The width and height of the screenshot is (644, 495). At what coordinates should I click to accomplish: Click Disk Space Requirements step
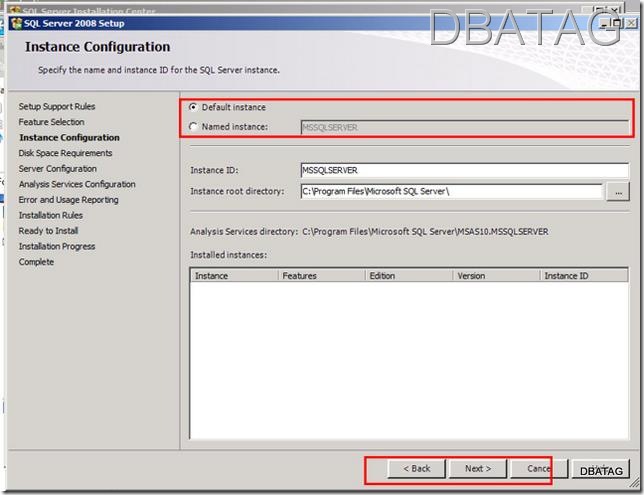65,153
